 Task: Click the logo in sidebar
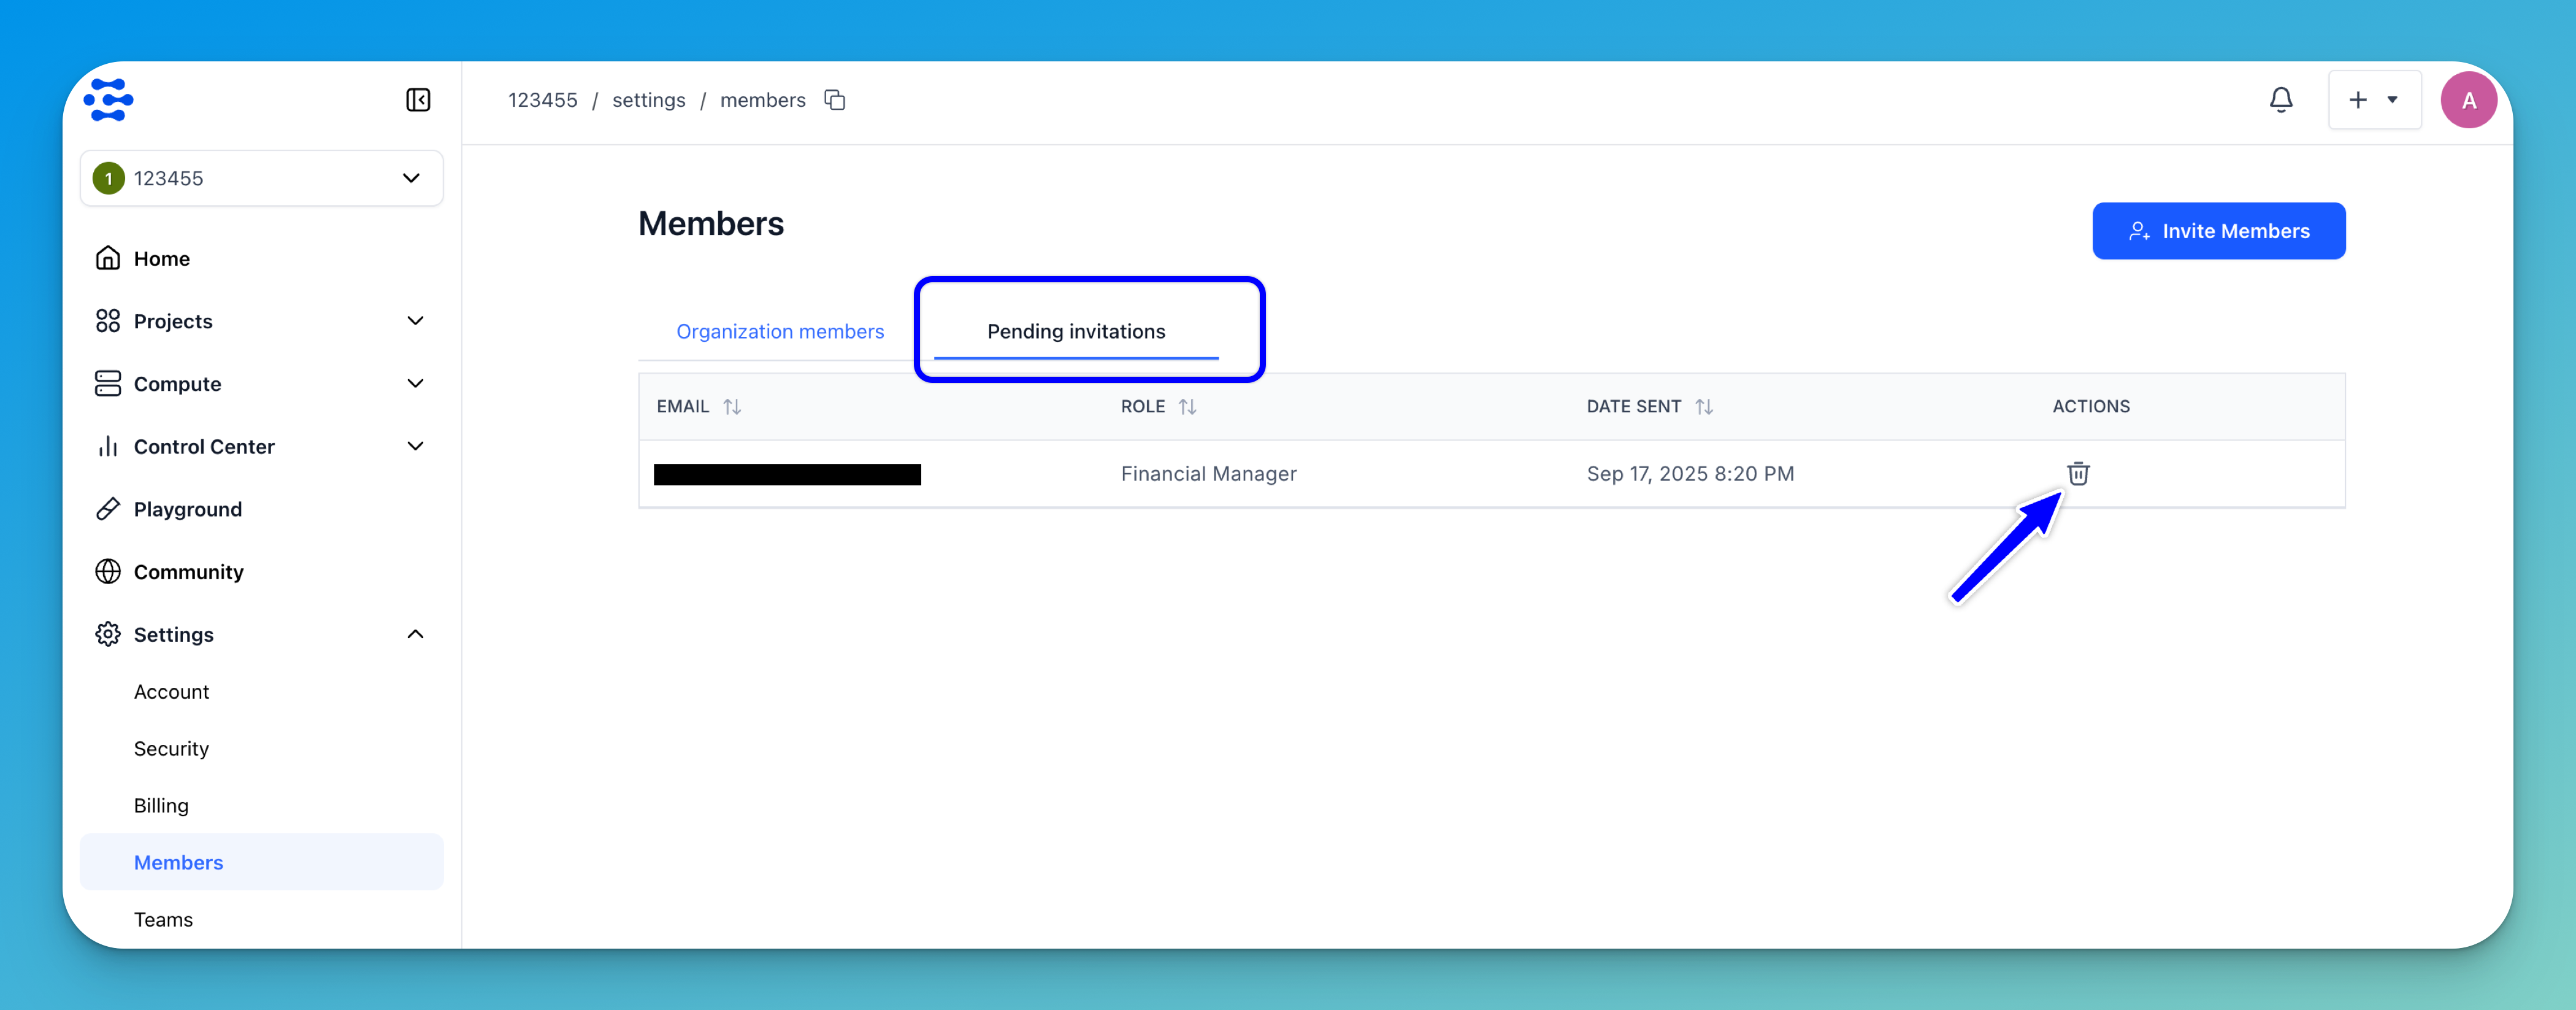tap(108, 100)
